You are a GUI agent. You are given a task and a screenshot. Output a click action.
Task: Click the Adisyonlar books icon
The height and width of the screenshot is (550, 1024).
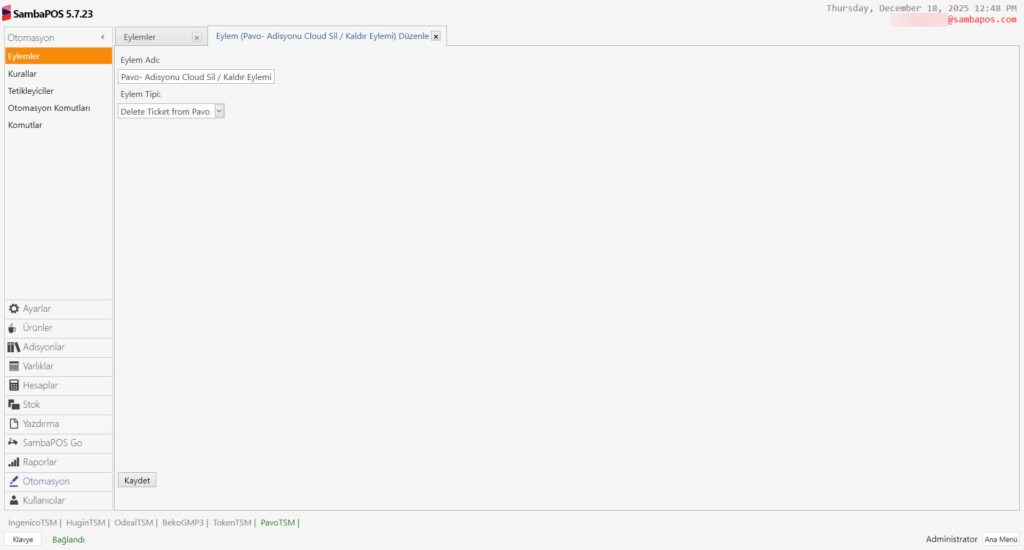(14, 347)
